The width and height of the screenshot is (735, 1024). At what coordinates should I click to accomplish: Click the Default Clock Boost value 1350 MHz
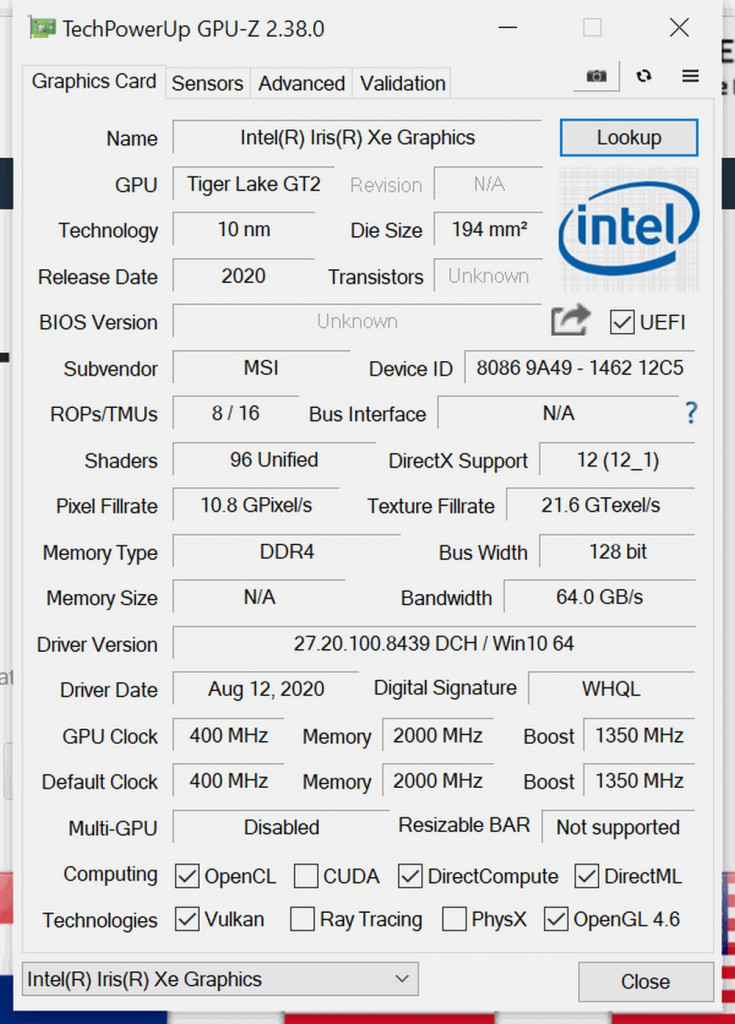point(639,780)
